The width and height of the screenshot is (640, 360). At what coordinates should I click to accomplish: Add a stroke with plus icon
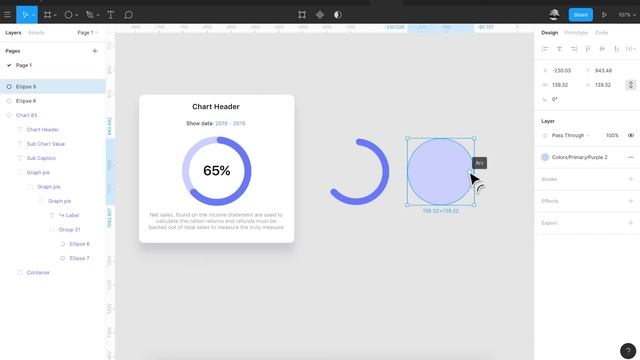tap(631, 179)
